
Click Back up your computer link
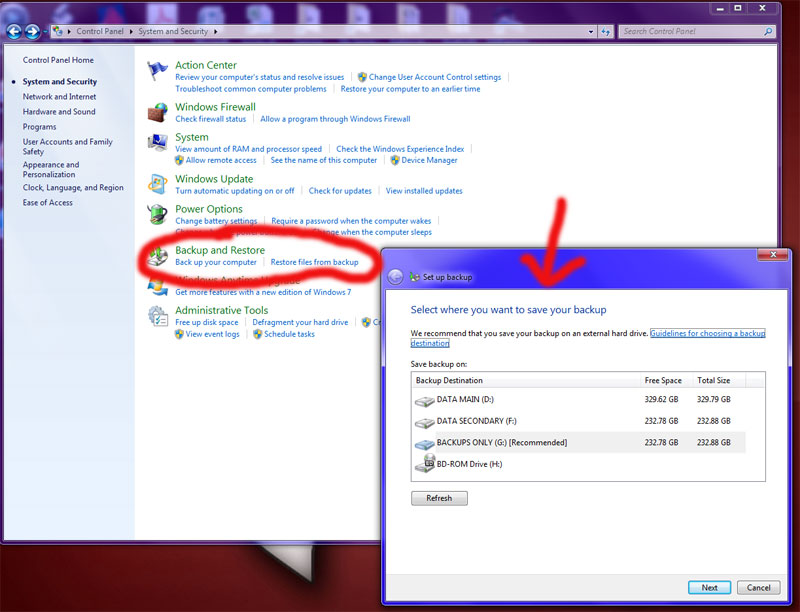216,262
